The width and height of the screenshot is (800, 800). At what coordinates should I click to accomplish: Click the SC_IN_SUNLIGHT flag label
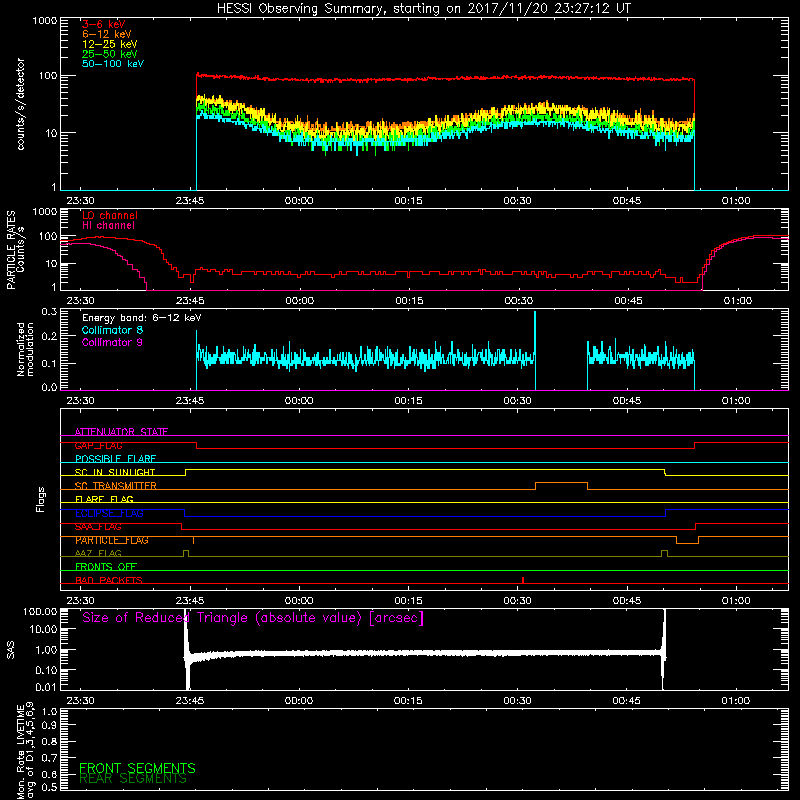point(115,472)
